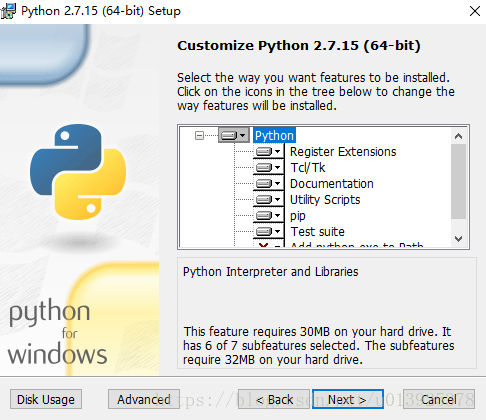Select the Register Extensions tree item
Viewport: 486px width, 420px height.
(x=343, y=152)
